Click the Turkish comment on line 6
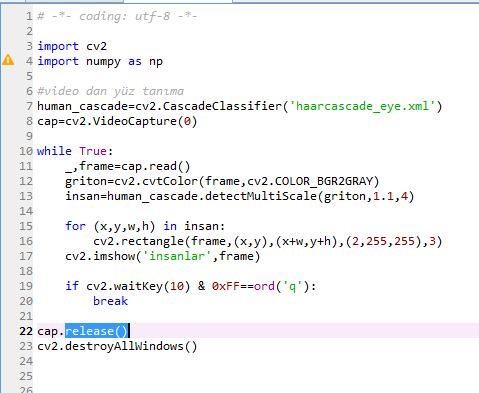Image resolution: width=479 pixels, height=393 pixels. (x=110, y=91)
